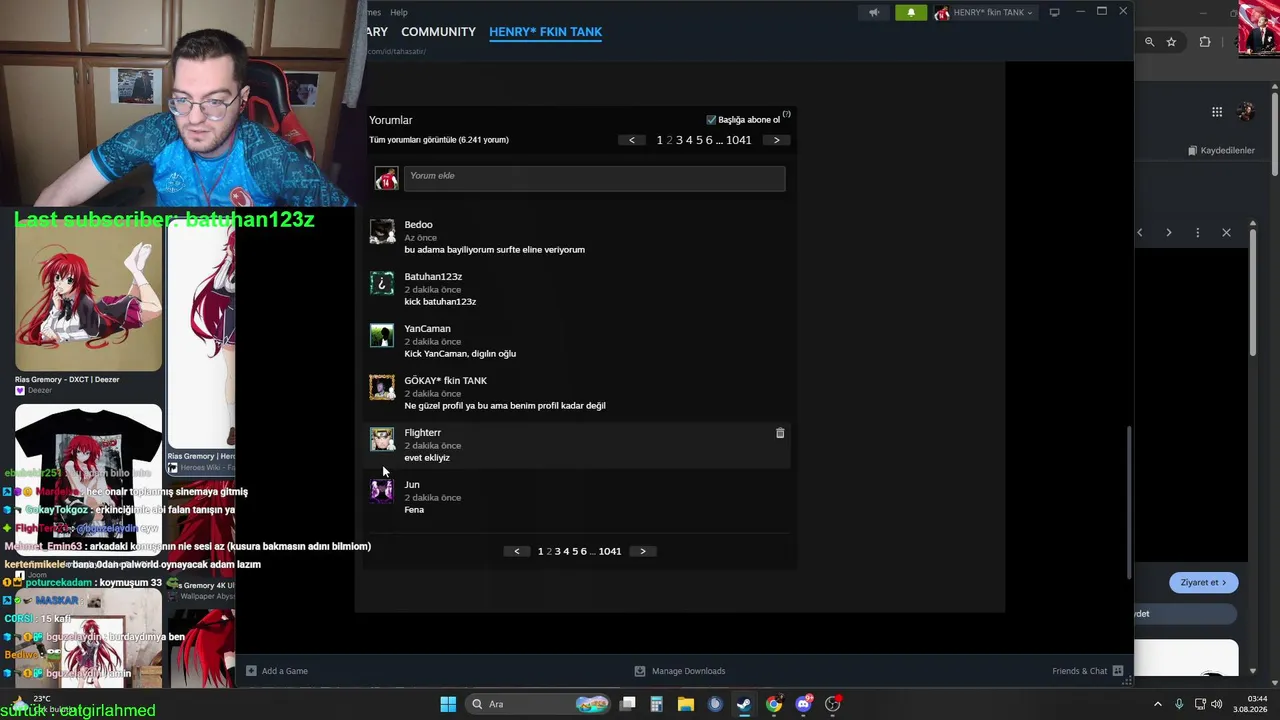The width and height of the screenshot is (1280, 720).
Task: Open Friends & Chat in Steam
Action: (1088, 671)
